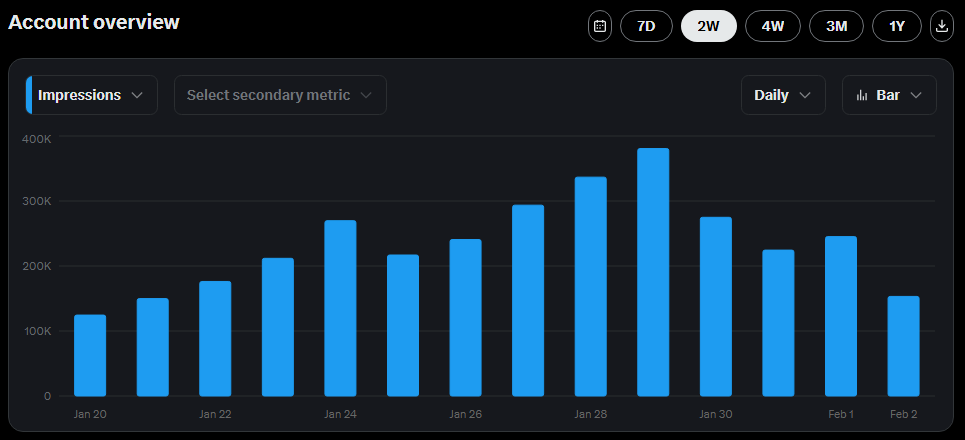Click the Jan 24 bar
The height and width of the screenshot is (440, 965).
(340, 308)
